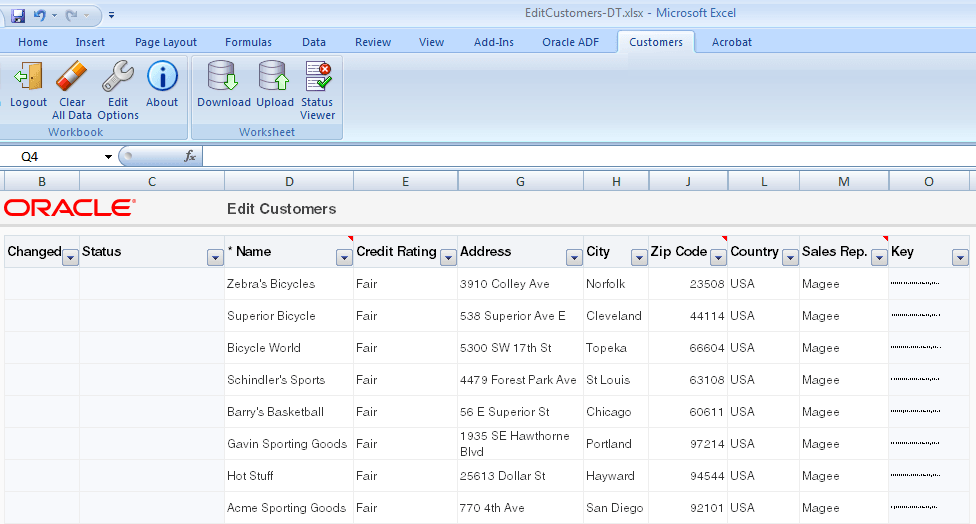Screen dimensions: 976x524
Task: Select column header M
Action: pos(844,182)
